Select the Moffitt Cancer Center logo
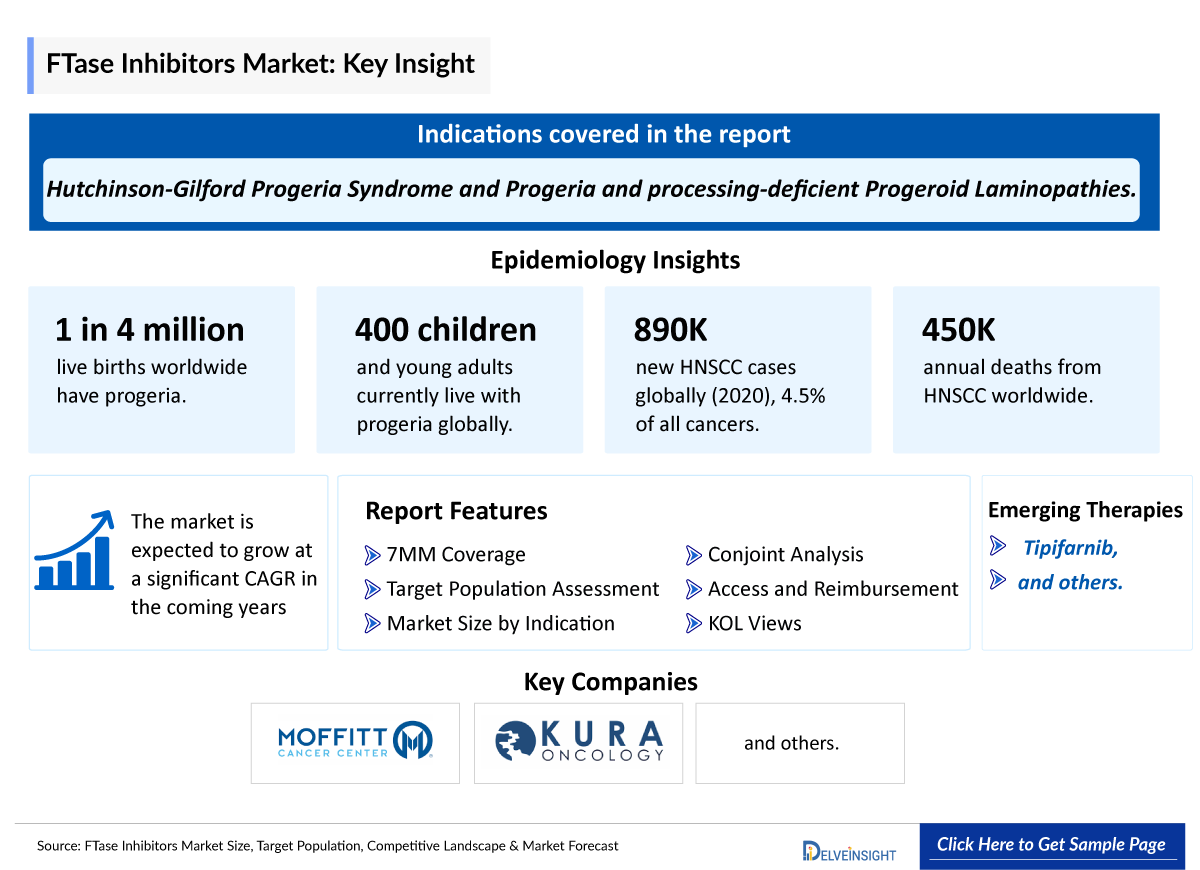 (355, 742)
